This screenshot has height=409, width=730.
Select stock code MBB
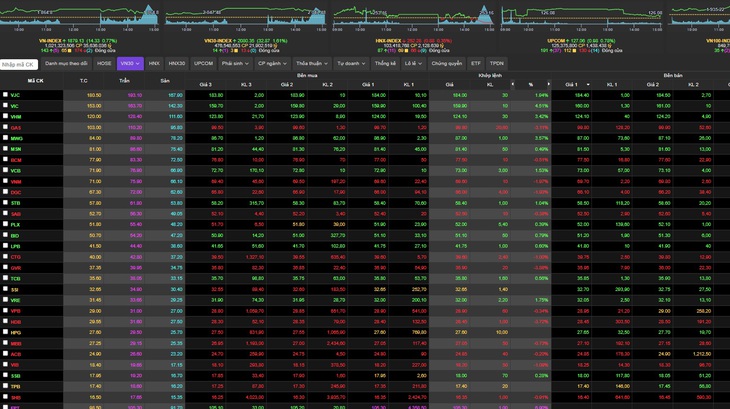click(16, 343)
